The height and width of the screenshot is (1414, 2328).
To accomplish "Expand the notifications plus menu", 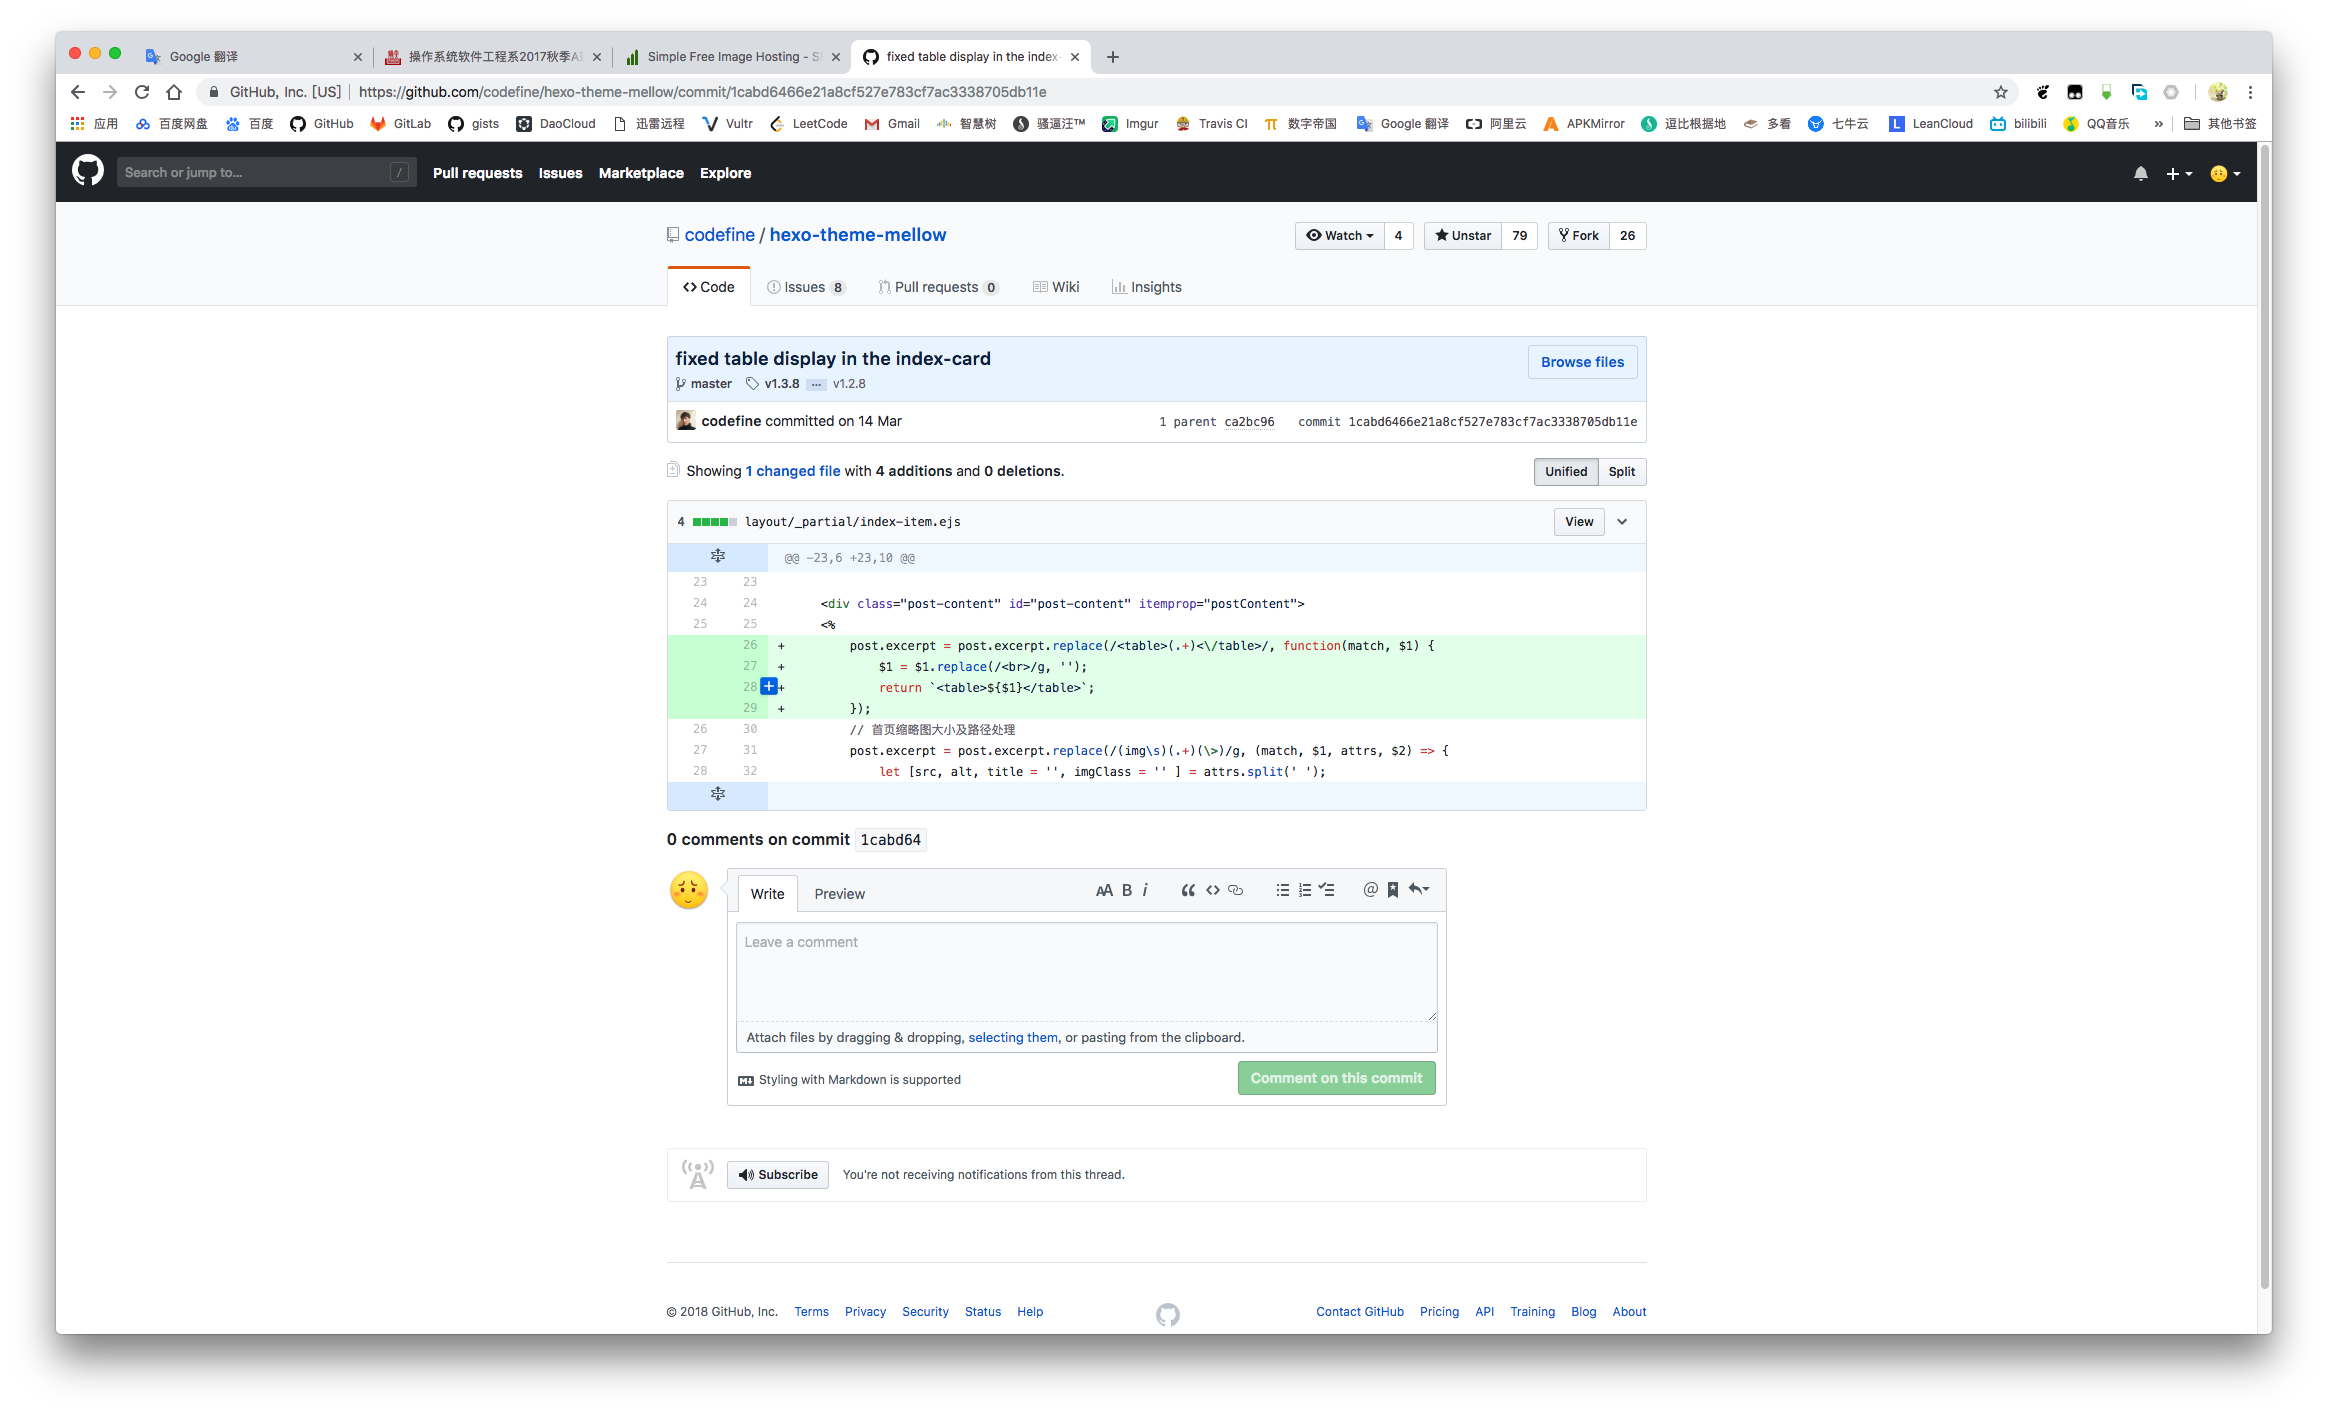I will pyautogui.click(x=2178, y=173).
